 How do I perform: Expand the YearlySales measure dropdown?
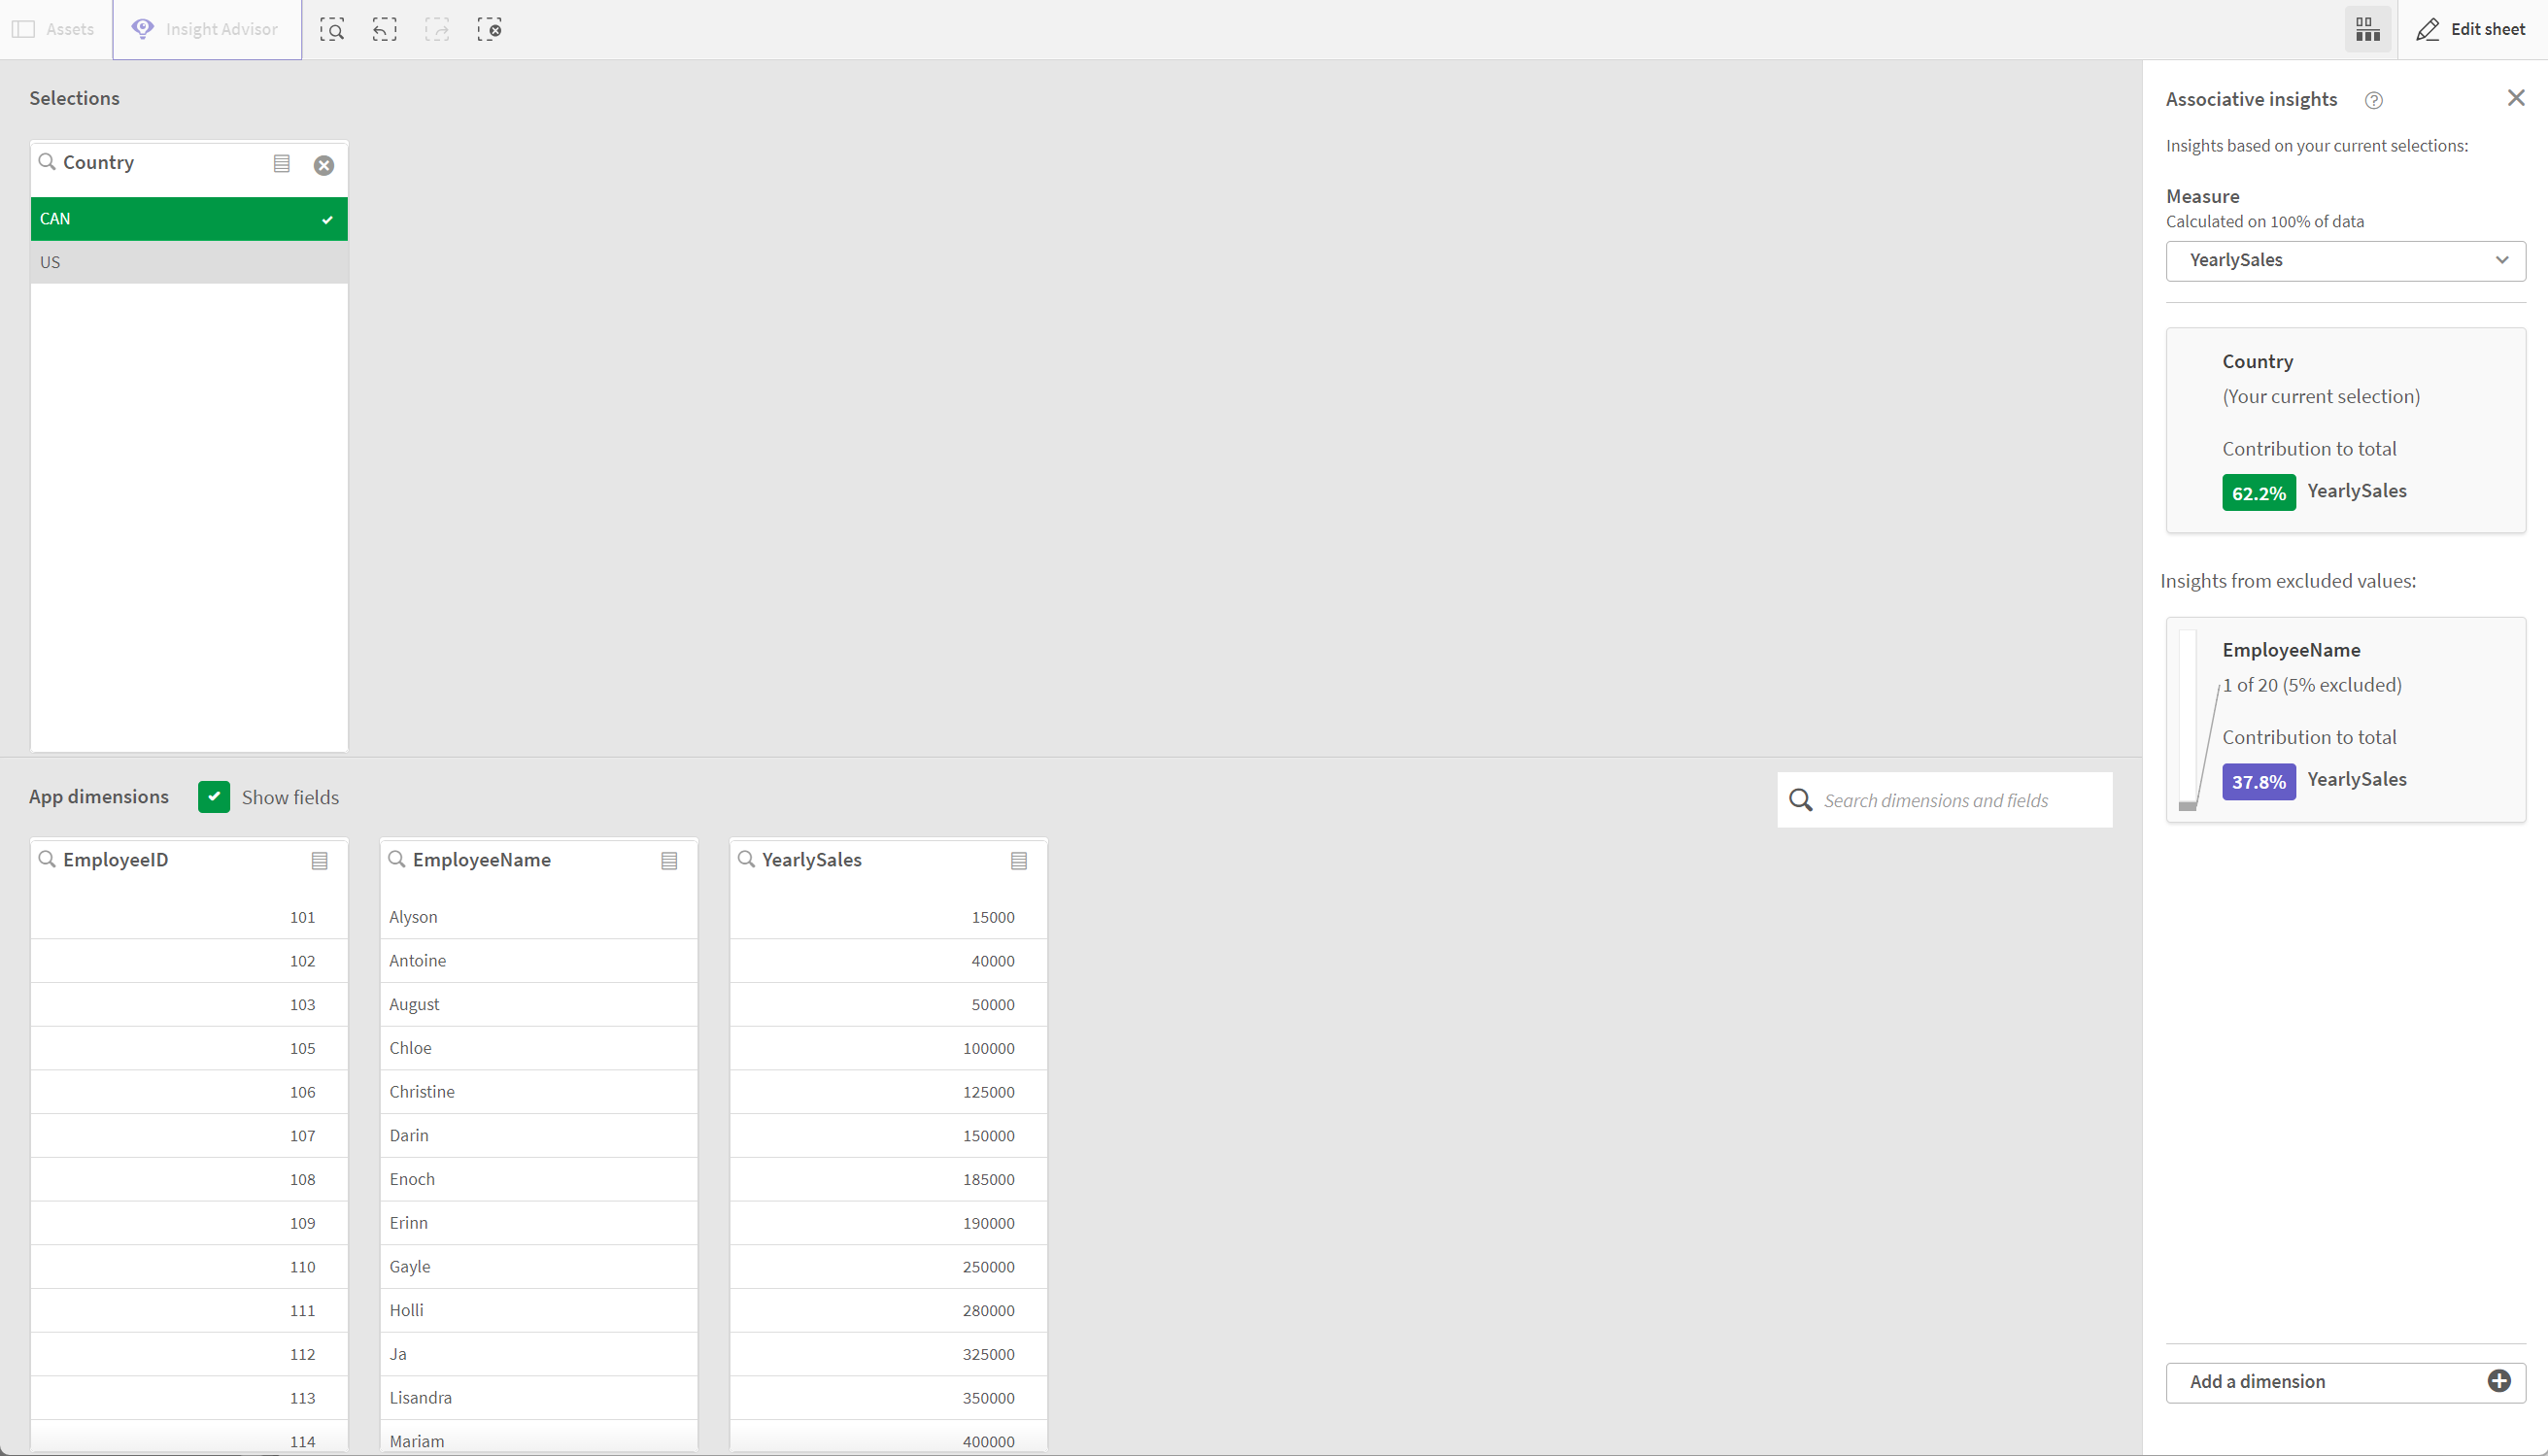pos(2504,259)
